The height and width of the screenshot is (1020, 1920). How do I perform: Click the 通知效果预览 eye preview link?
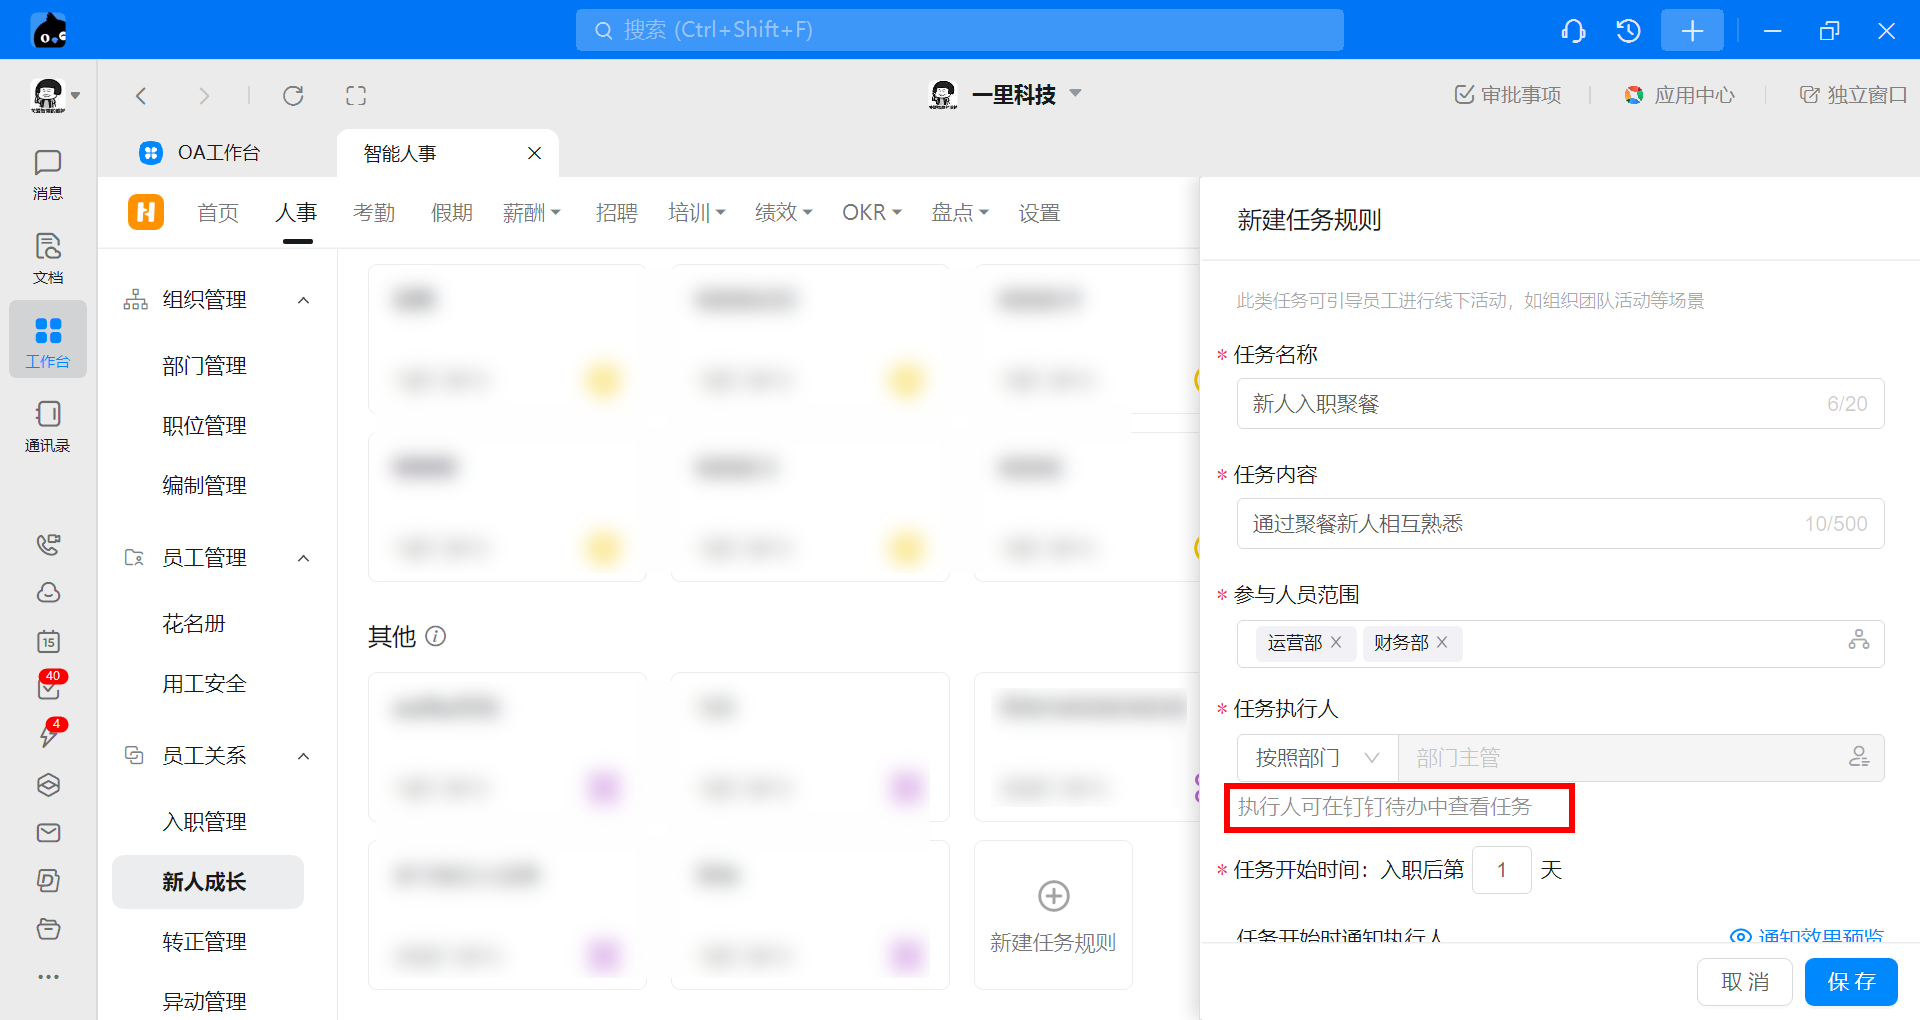(1808, 936)
